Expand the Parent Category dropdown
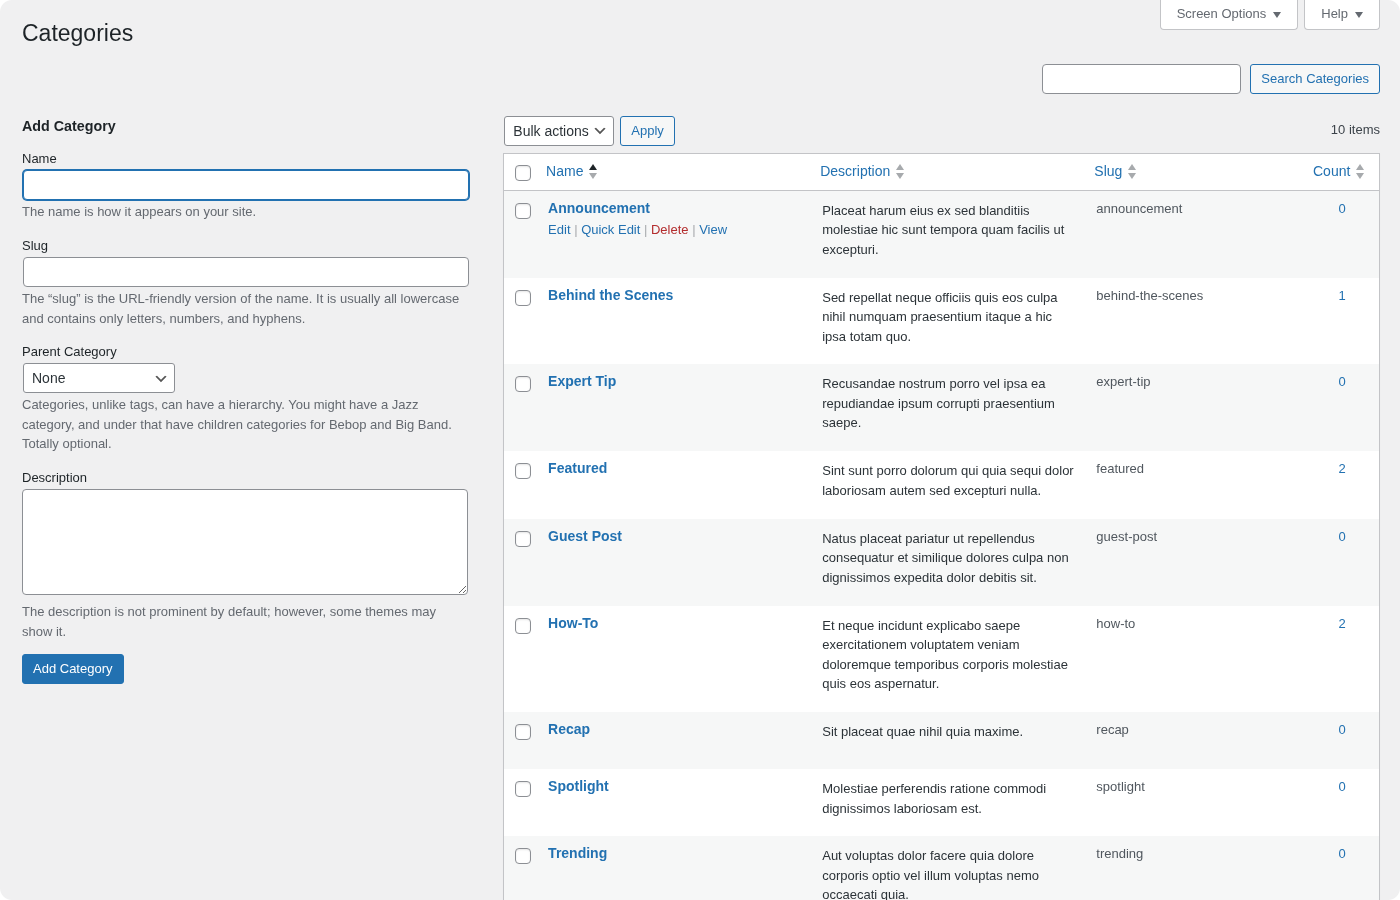 pos(99,378)
